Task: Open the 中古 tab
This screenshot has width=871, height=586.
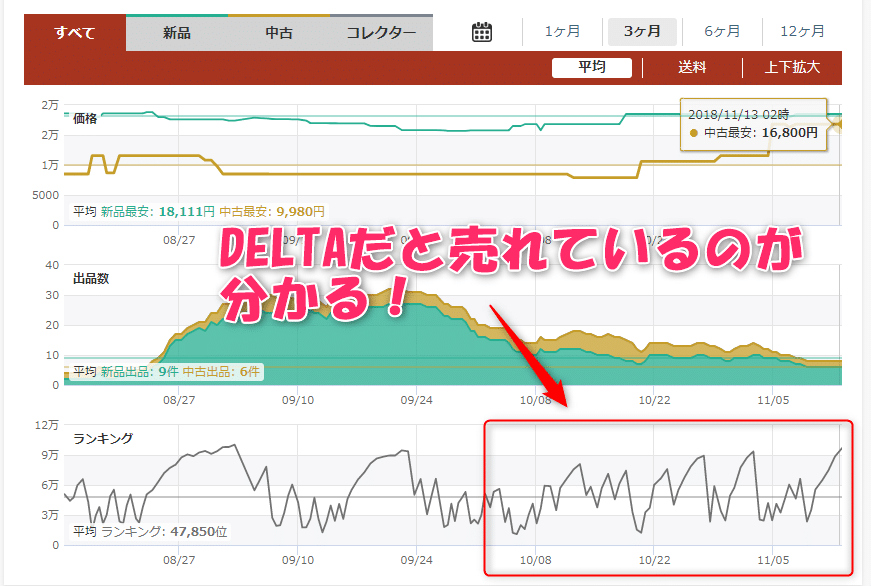Action: (279, 33)
